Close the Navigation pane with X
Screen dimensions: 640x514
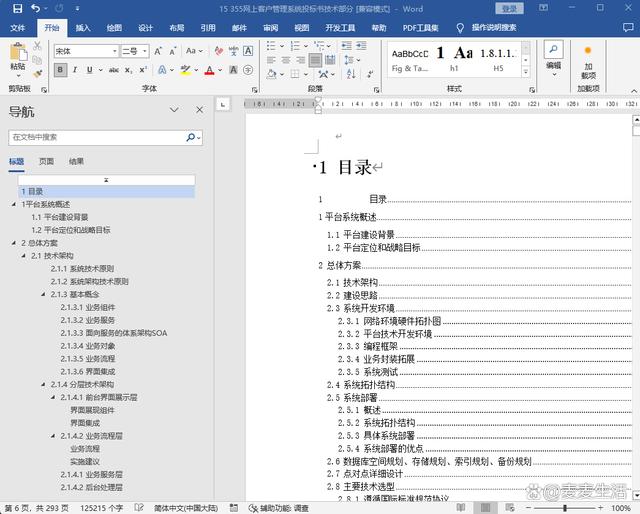[x=199, y=110]
